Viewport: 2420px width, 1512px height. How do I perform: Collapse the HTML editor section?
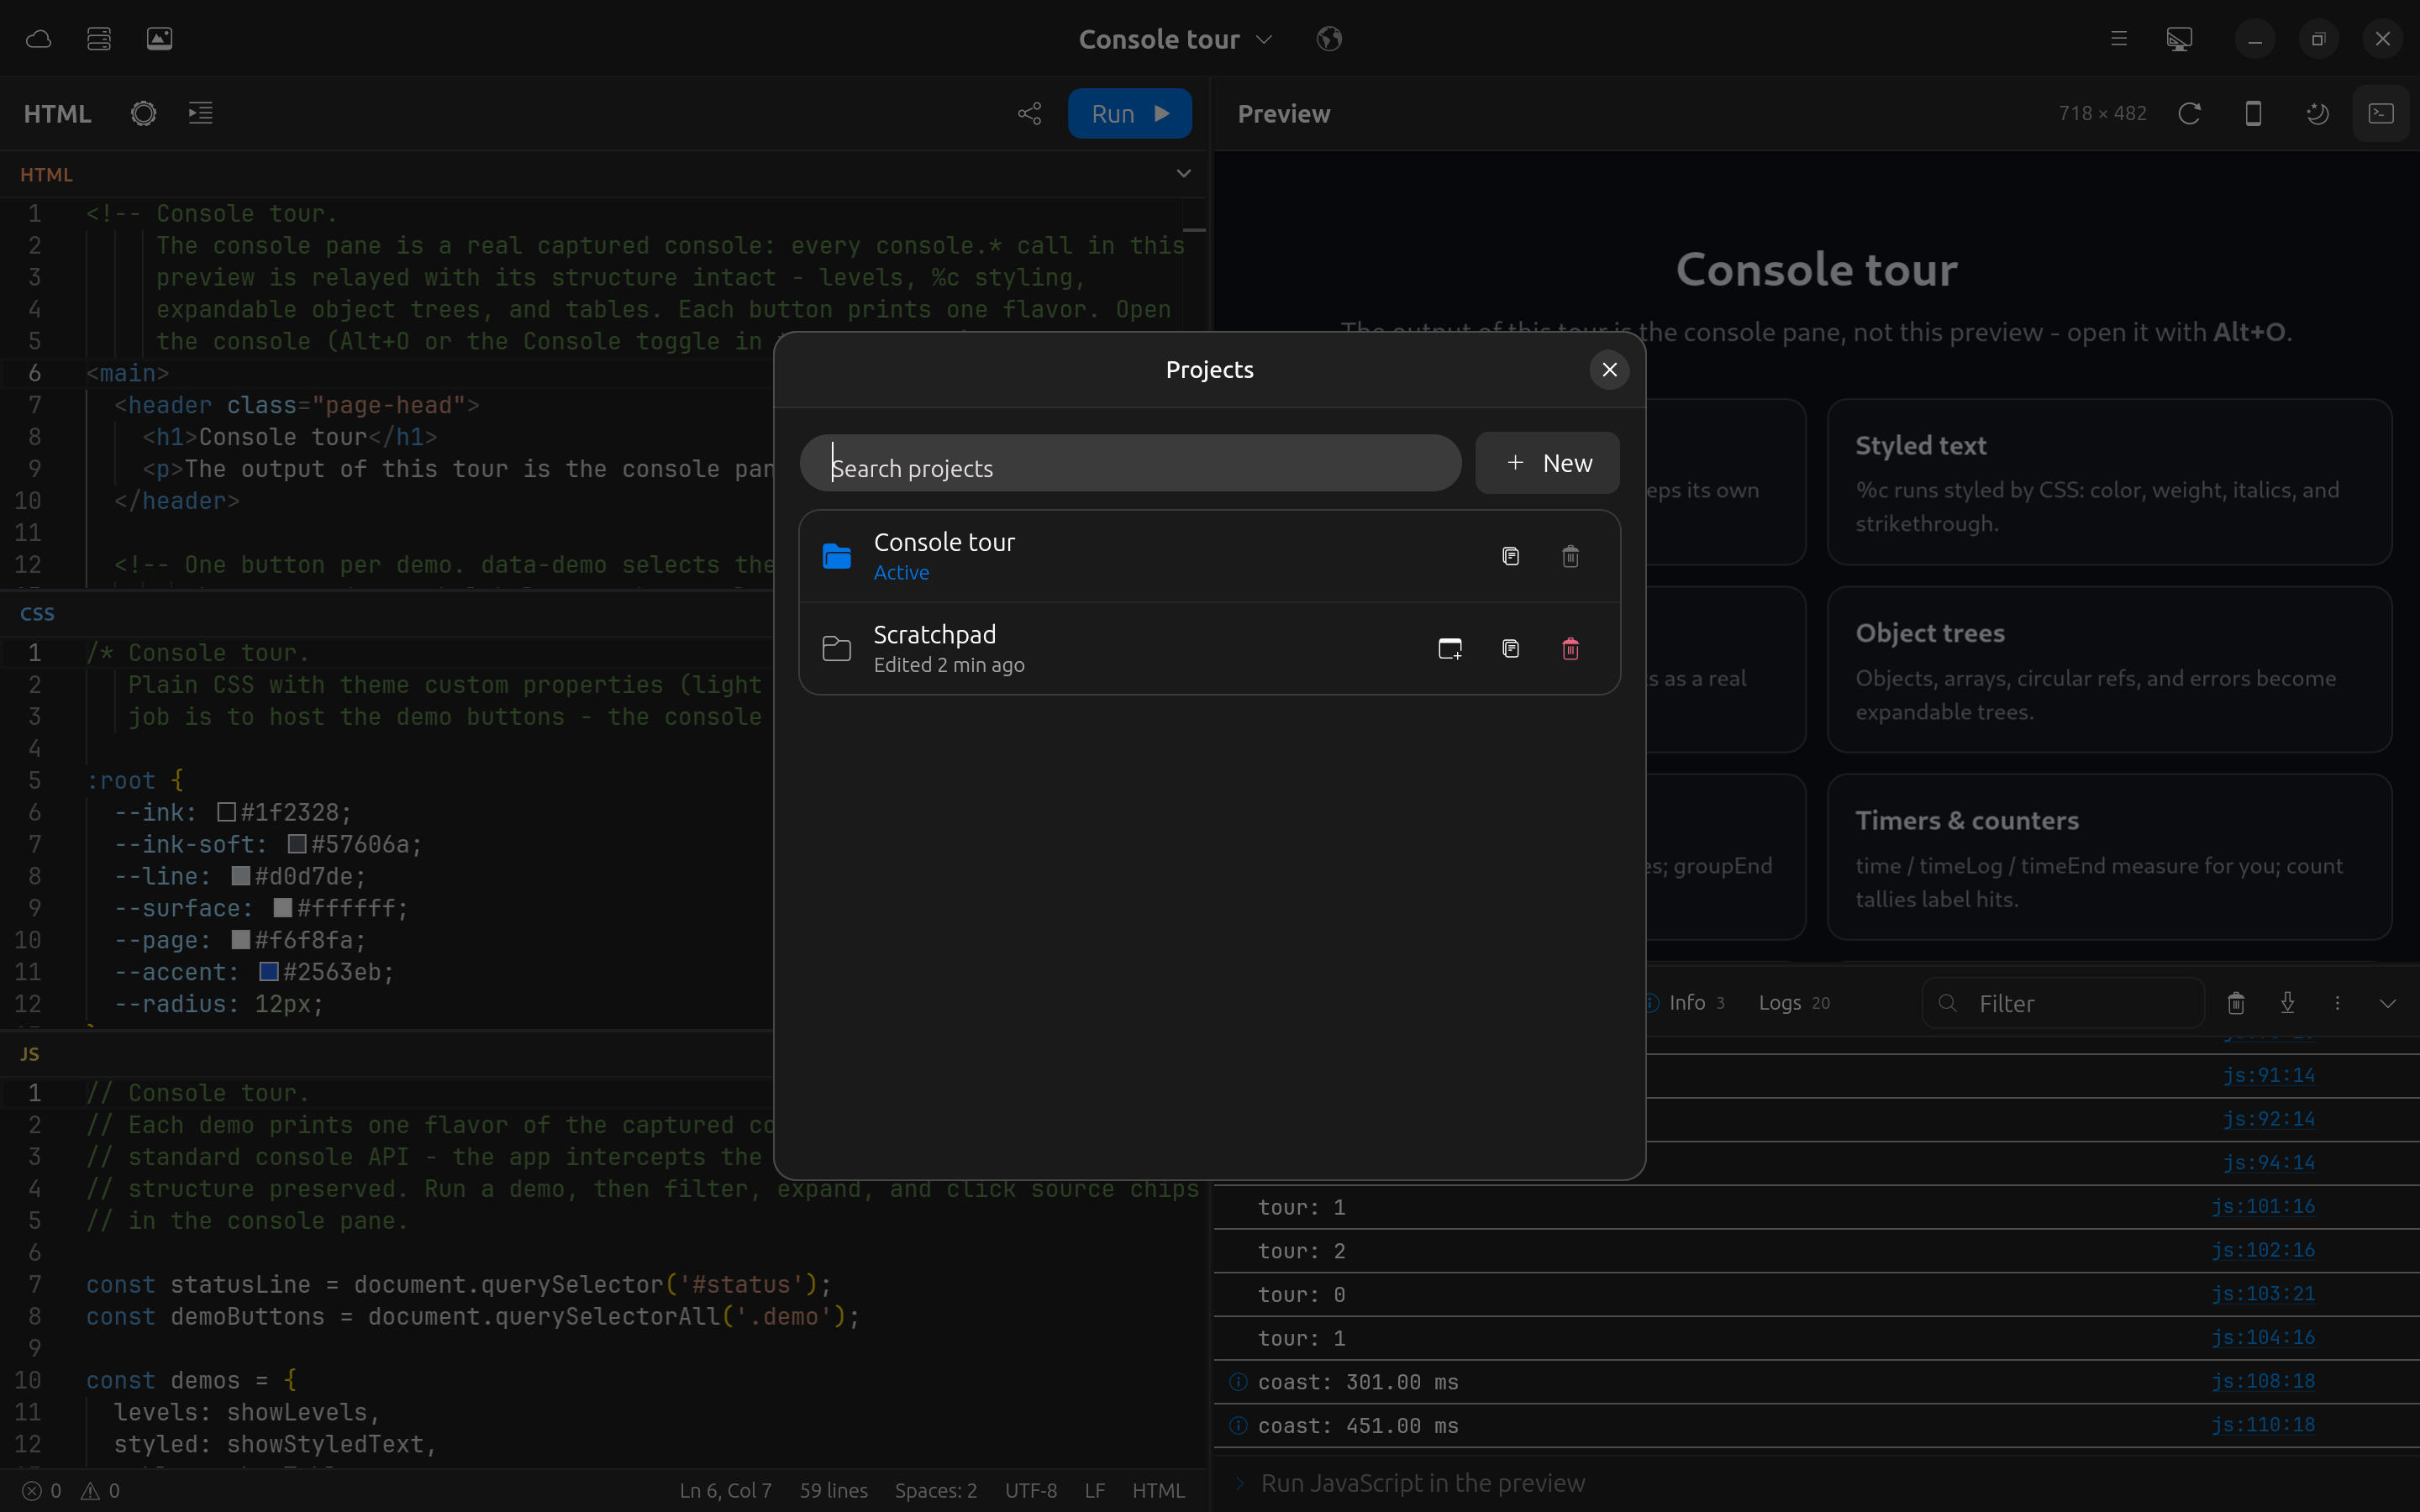(x=1183, y=173)
